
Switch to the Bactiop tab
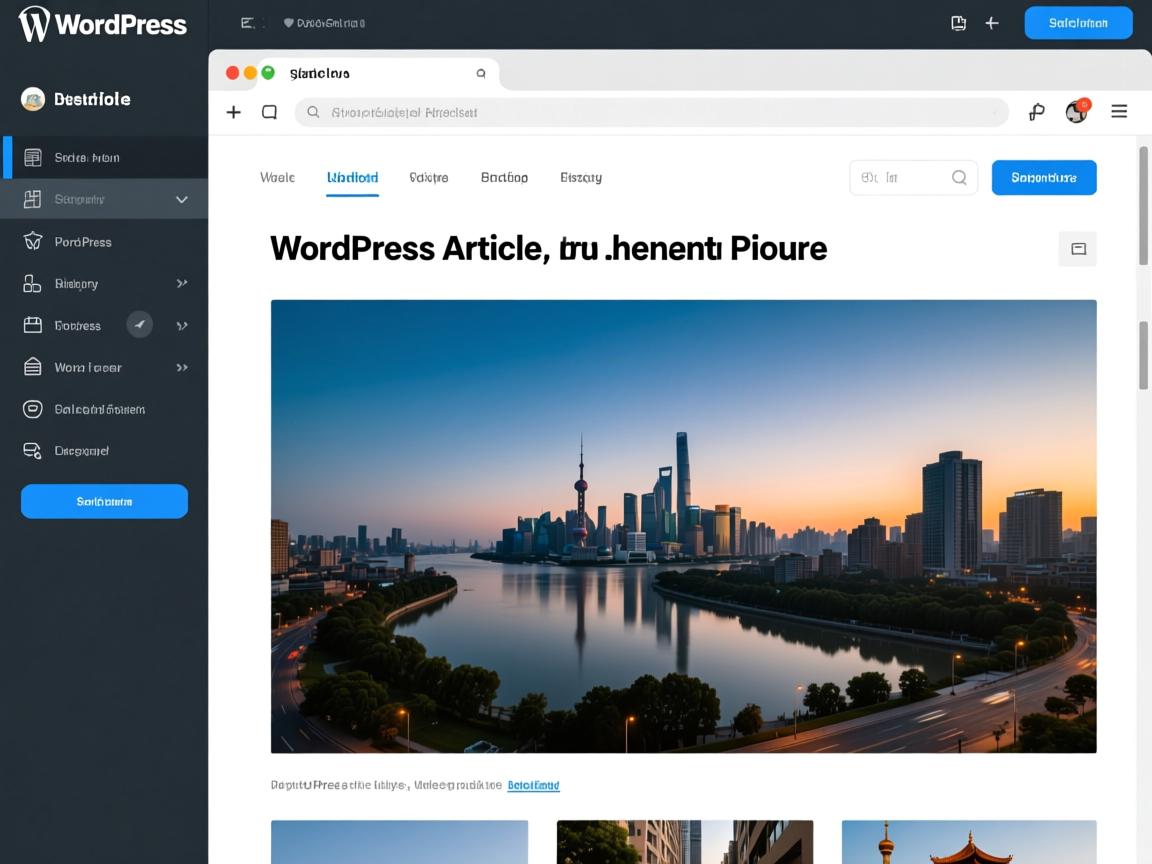point(504,178)
